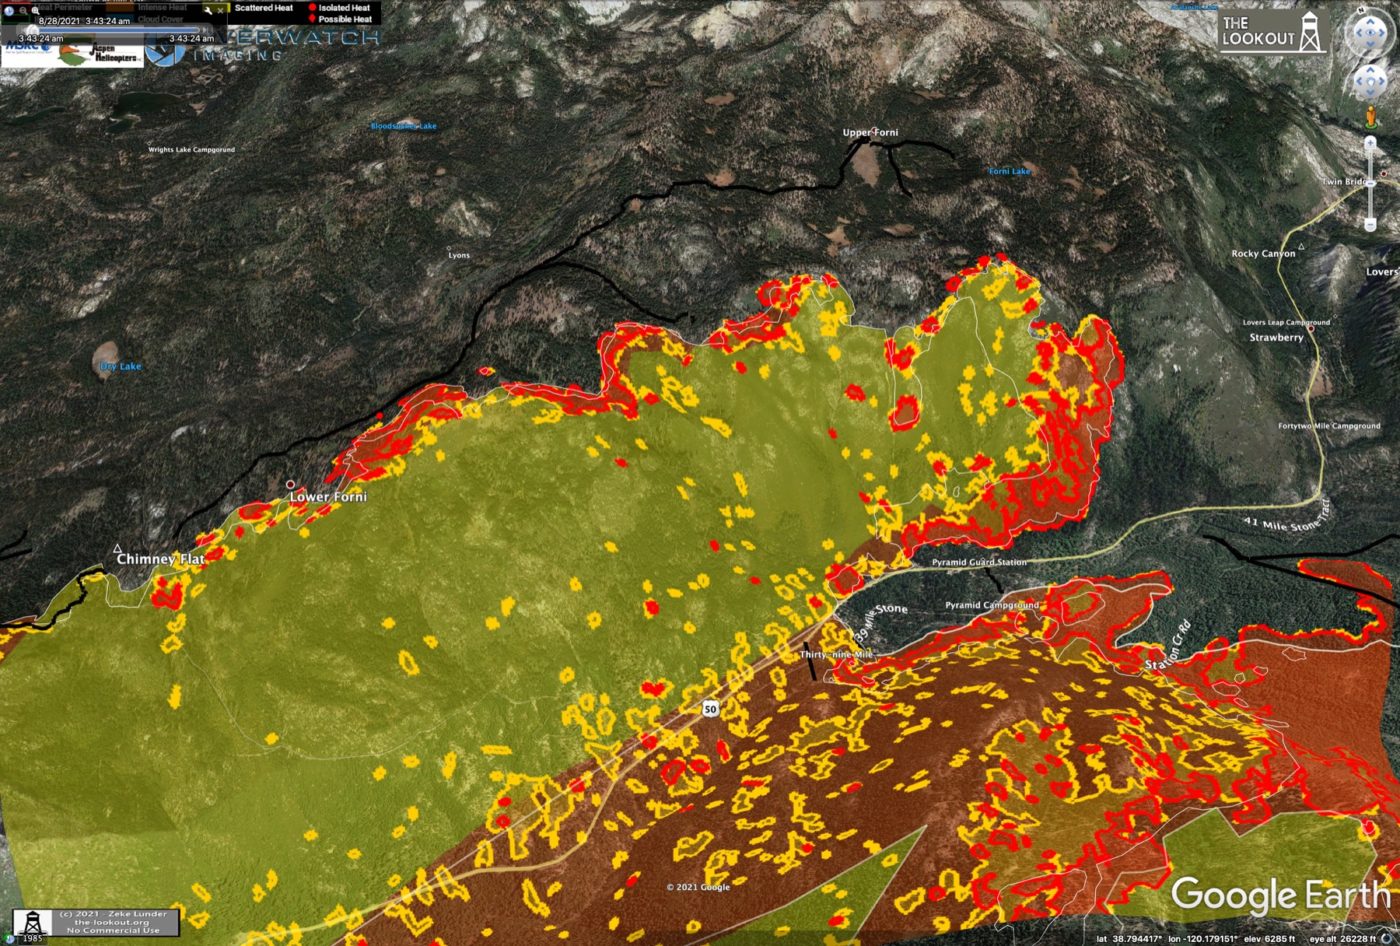The image size is (1400, 946).
Task: Tilt view down with look joystick
Action: [x=1370, y=44]
